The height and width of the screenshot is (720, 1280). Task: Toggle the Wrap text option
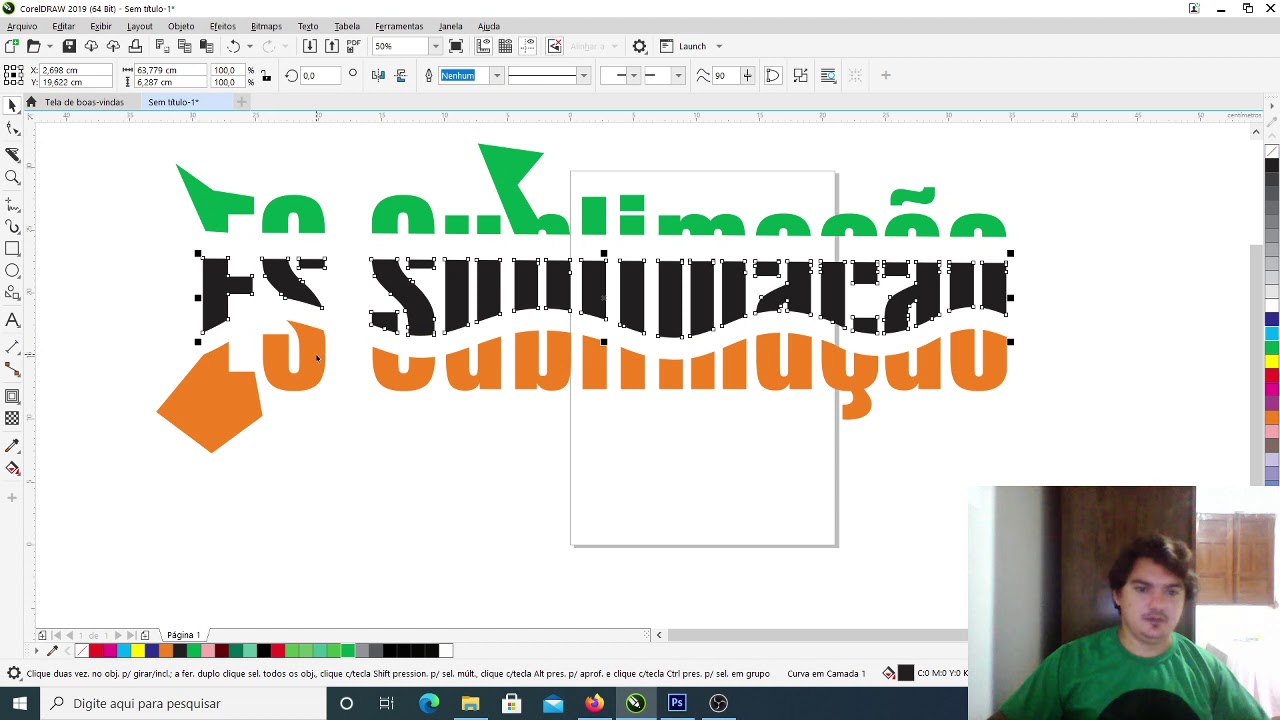pos(828,75)
